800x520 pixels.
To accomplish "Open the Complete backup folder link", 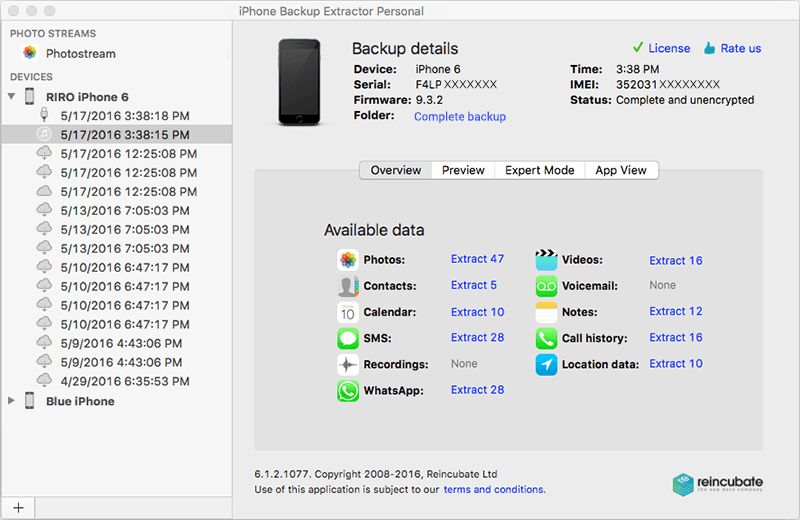I will [460, 116].
